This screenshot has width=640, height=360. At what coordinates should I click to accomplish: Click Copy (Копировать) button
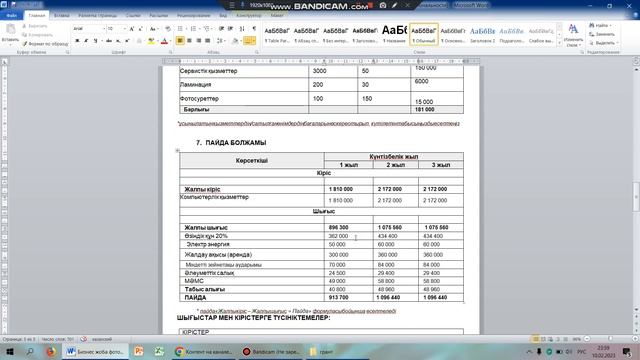coord(38,35)
